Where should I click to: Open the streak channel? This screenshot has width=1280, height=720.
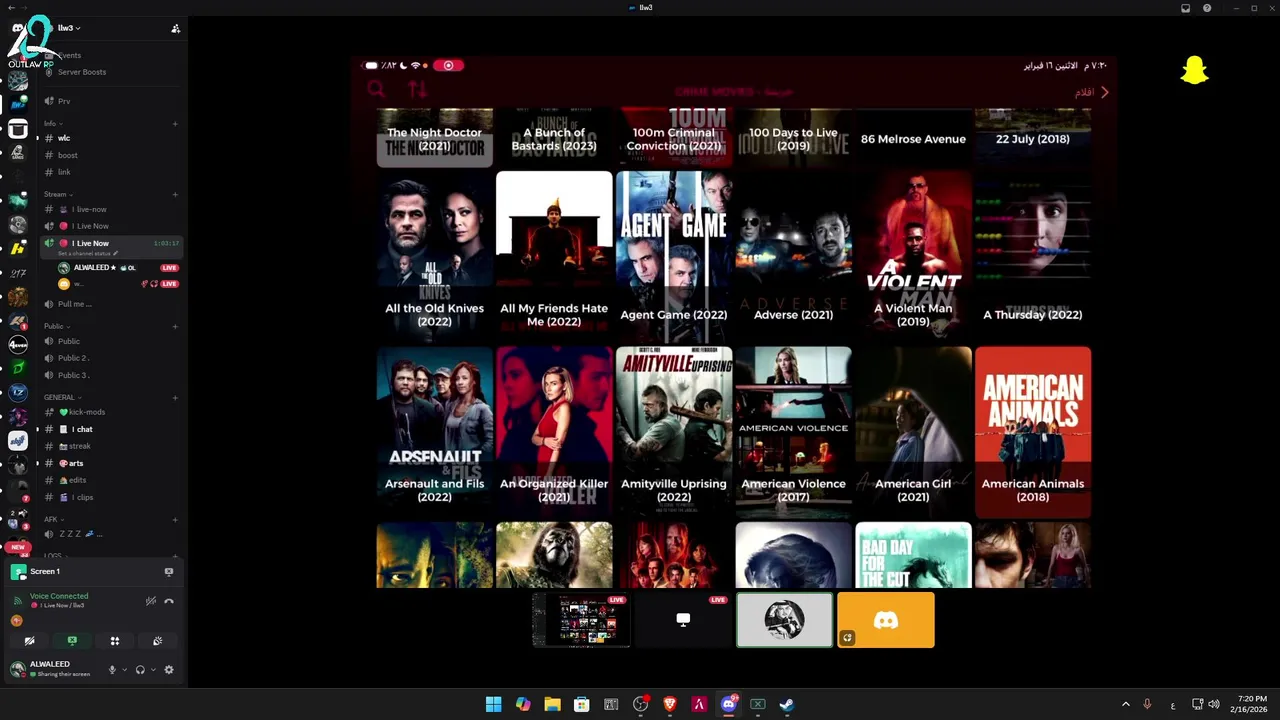coord(79,446)
